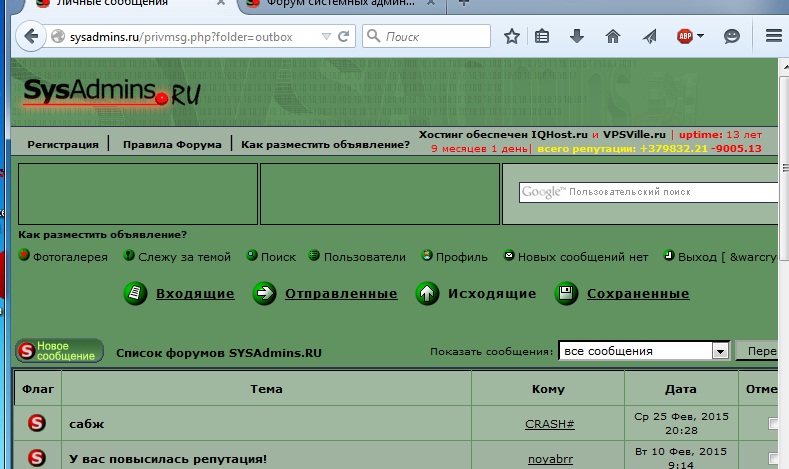Screen dimensions: 789x469
Task: Click the Исходящие up-arrow icon
Action: point(427,293)
